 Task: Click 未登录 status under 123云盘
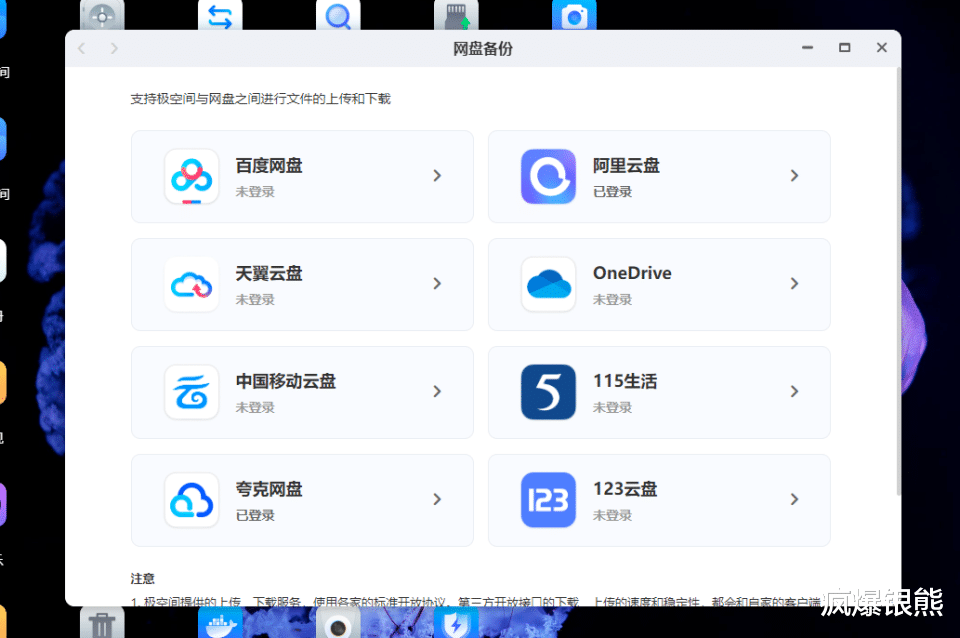pyautogui.click(x=612, y=516)
